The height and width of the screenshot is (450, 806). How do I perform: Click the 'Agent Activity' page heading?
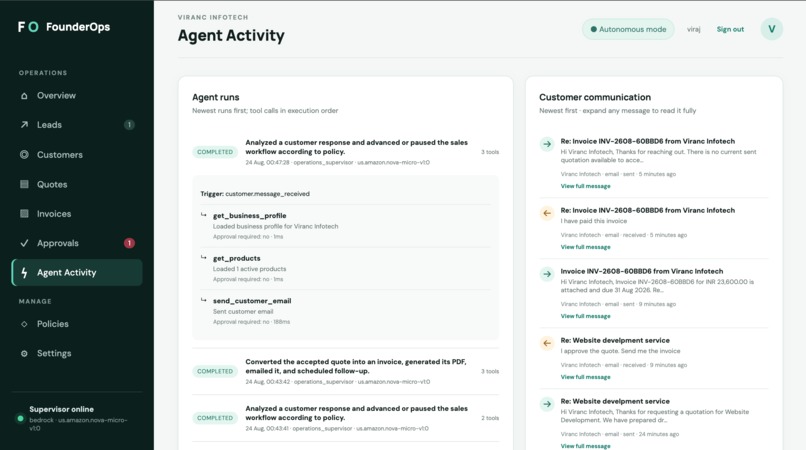tap(231, 35)
